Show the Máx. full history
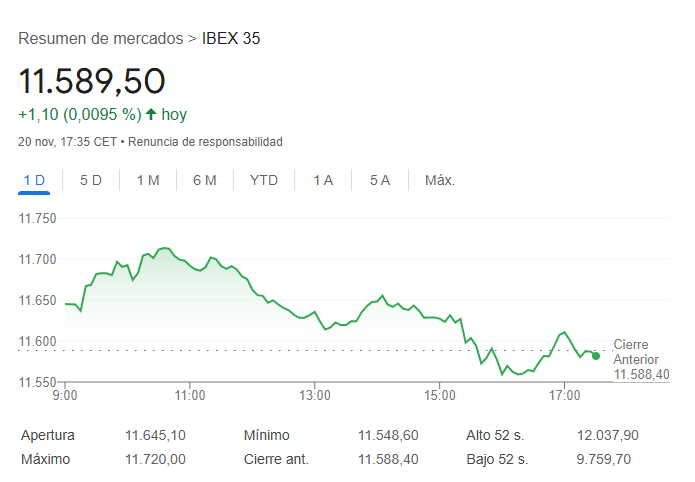Screen dimensions: 695x482 coord(440,180)
